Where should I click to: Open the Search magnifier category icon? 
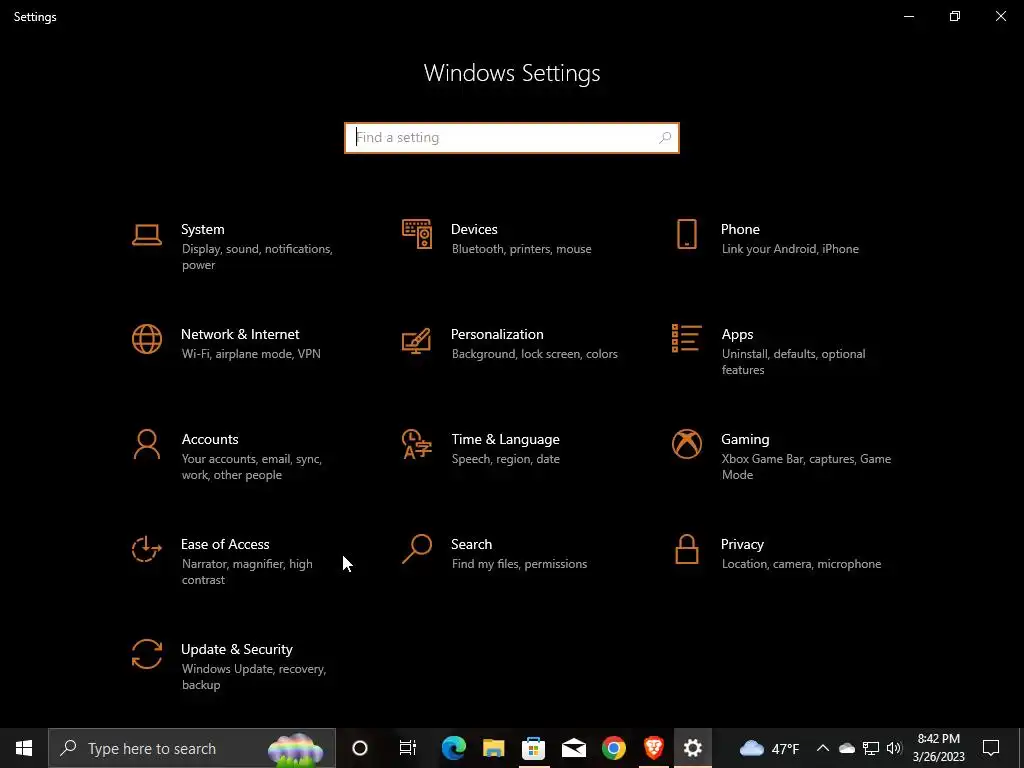coord(417,549)
